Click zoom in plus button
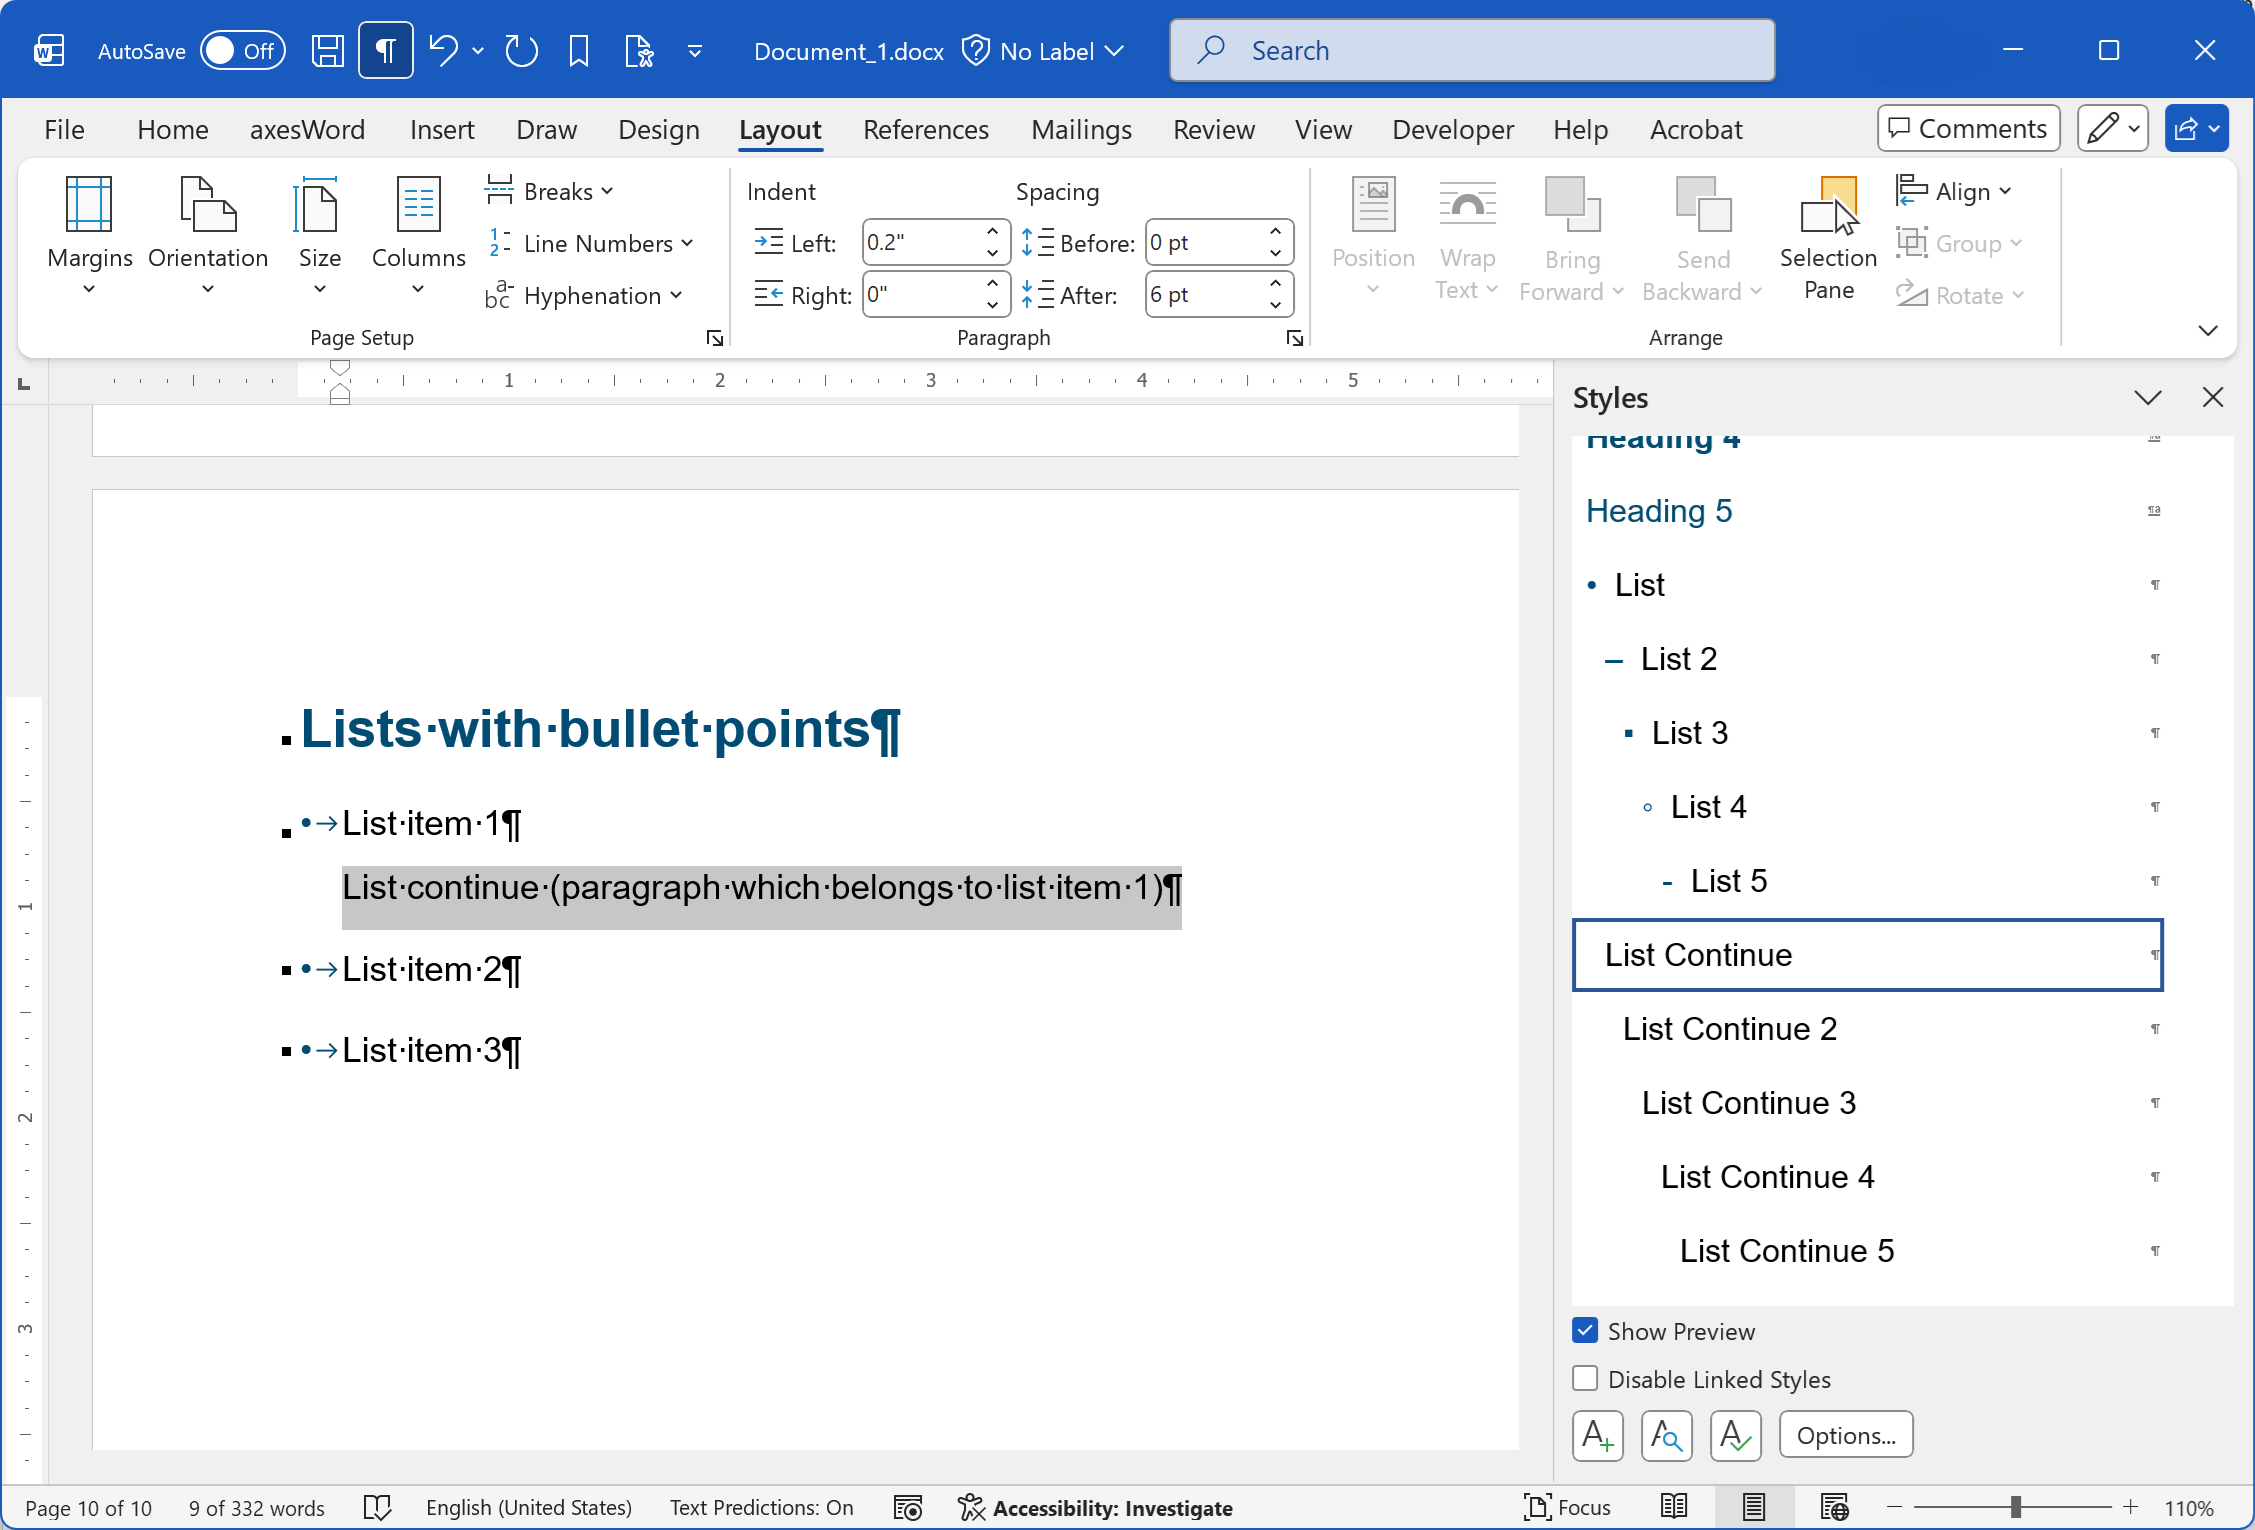 click(x=2131, y=1507)
